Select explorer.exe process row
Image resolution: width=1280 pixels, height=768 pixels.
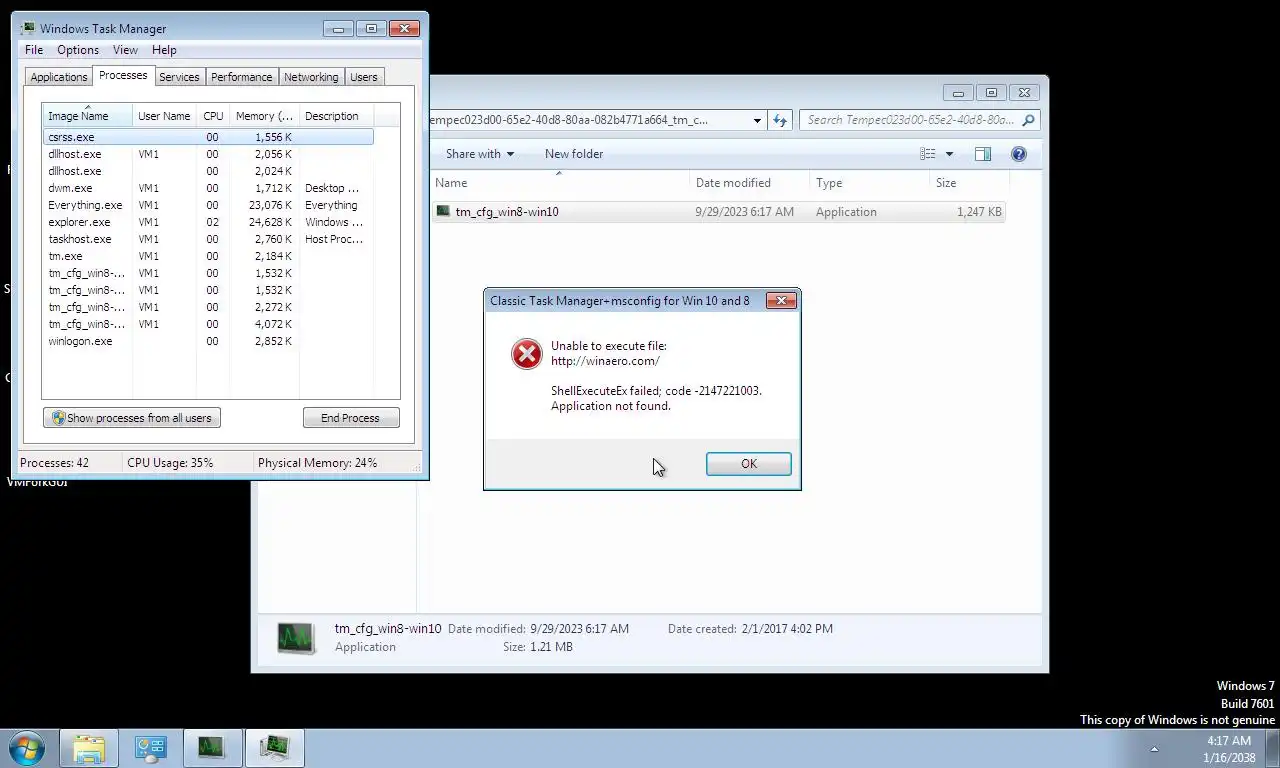[x=209, y=222]
